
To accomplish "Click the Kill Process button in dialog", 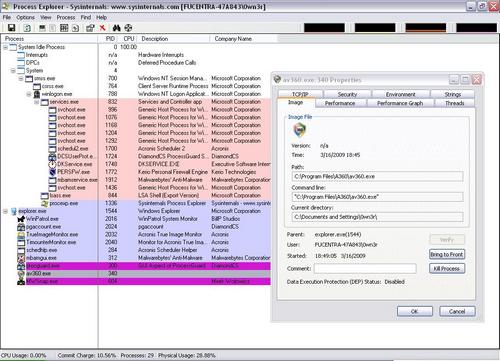I will point(447,269).
